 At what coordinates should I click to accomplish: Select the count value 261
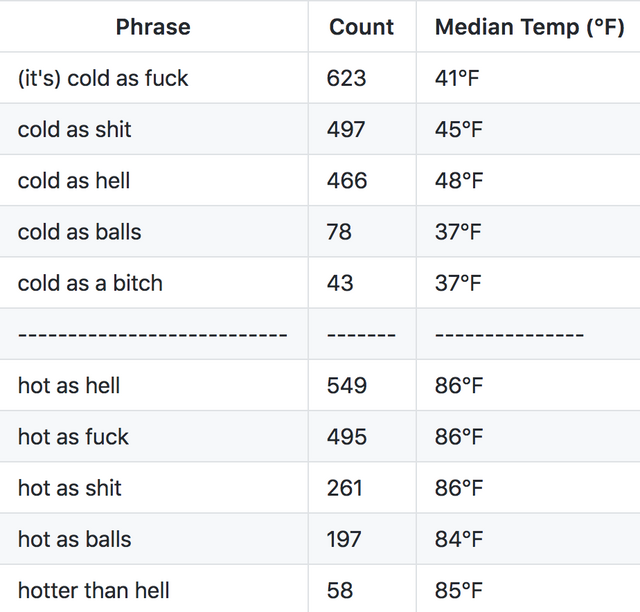point(345,488)
